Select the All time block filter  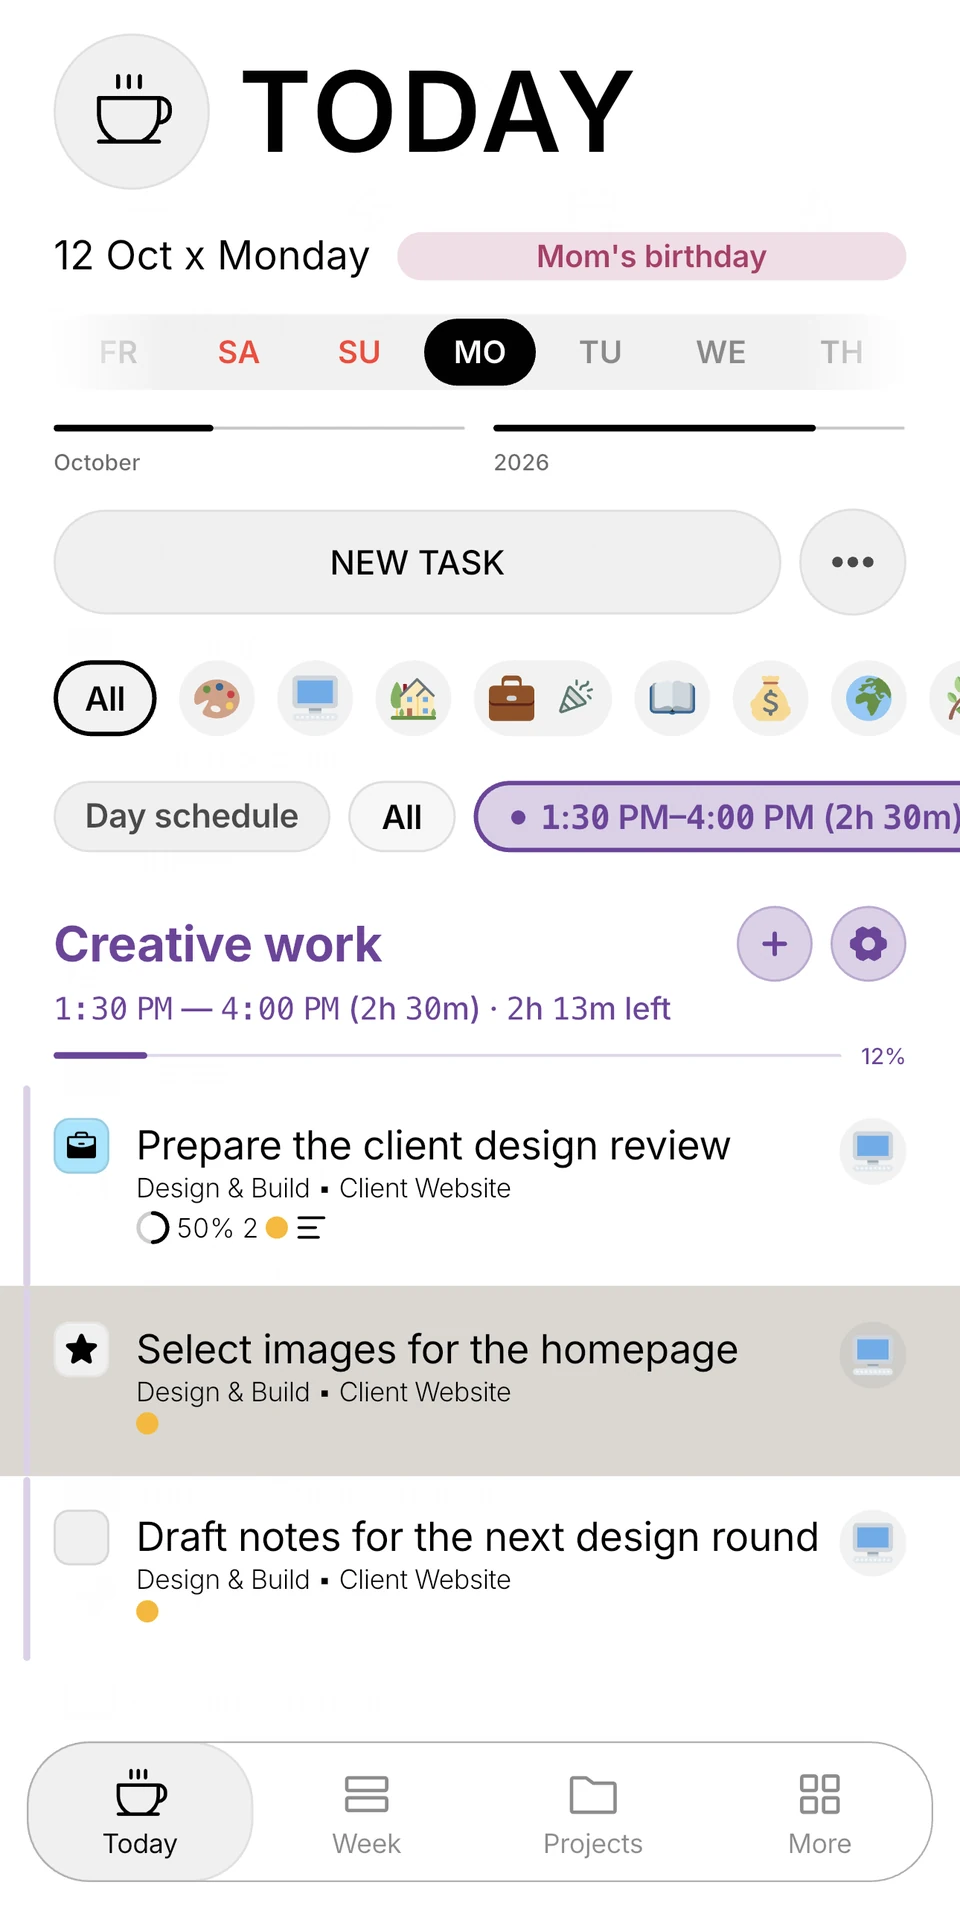(x=402, y=816)
